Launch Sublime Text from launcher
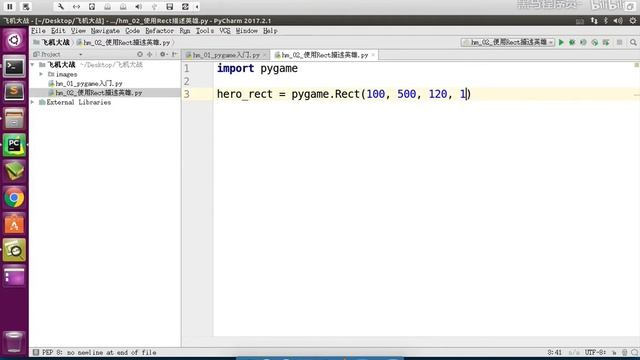 (x=14, y=92)
